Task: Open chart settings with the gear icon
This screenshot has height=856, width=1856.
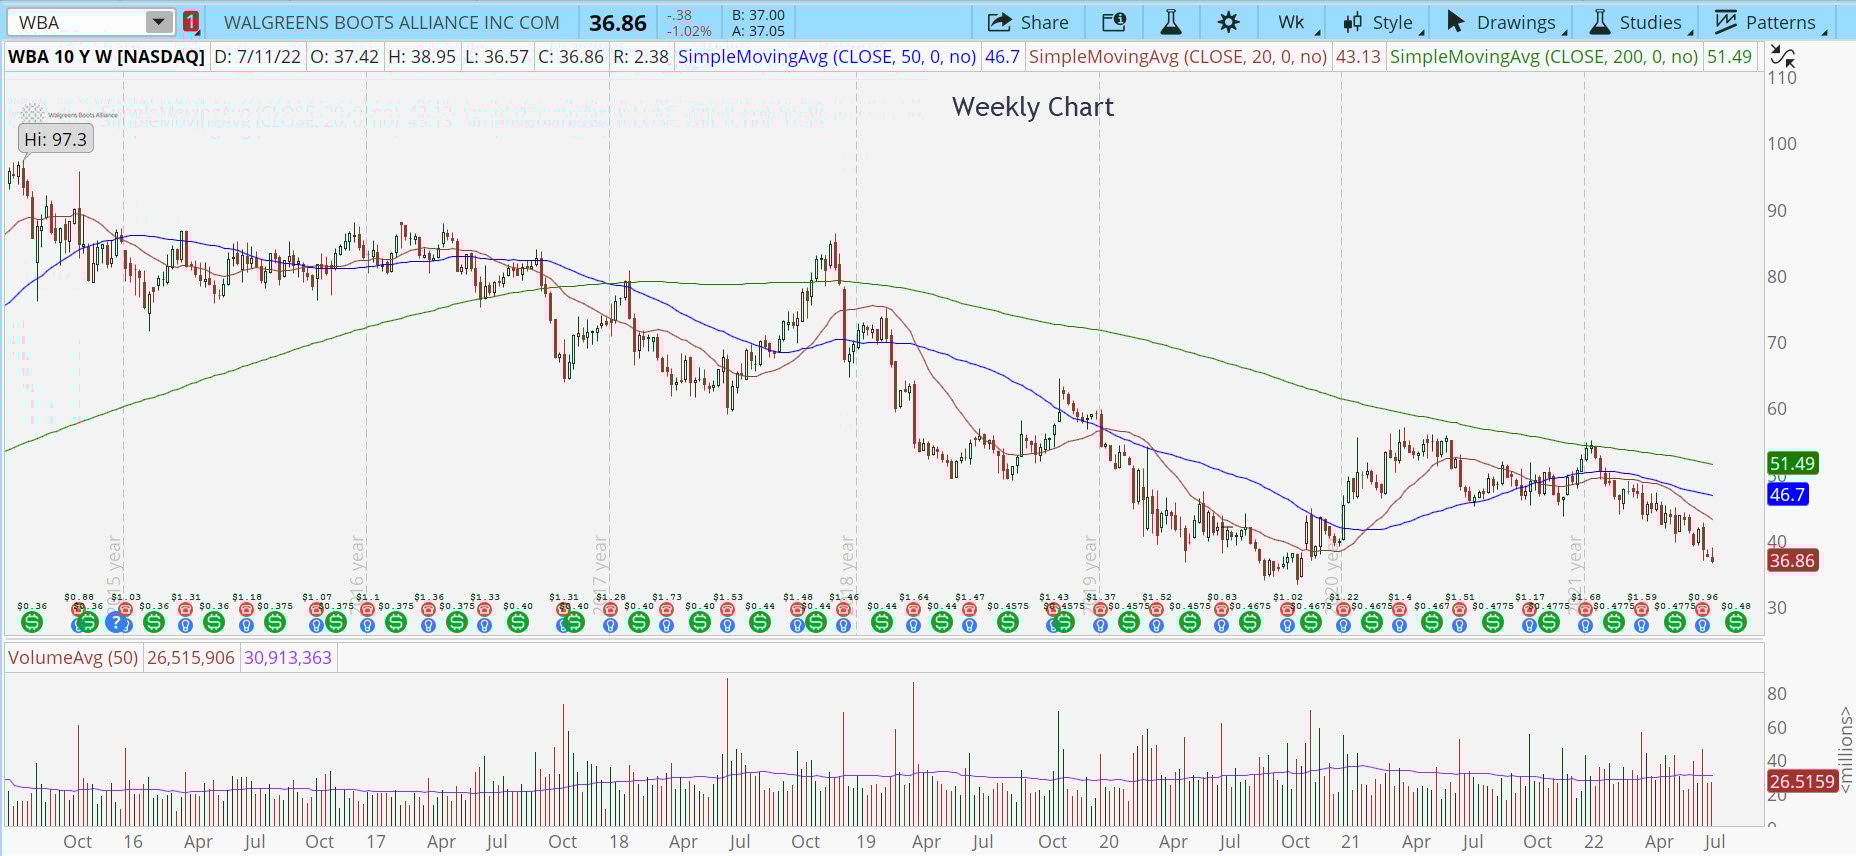Action: (1229, 22)
